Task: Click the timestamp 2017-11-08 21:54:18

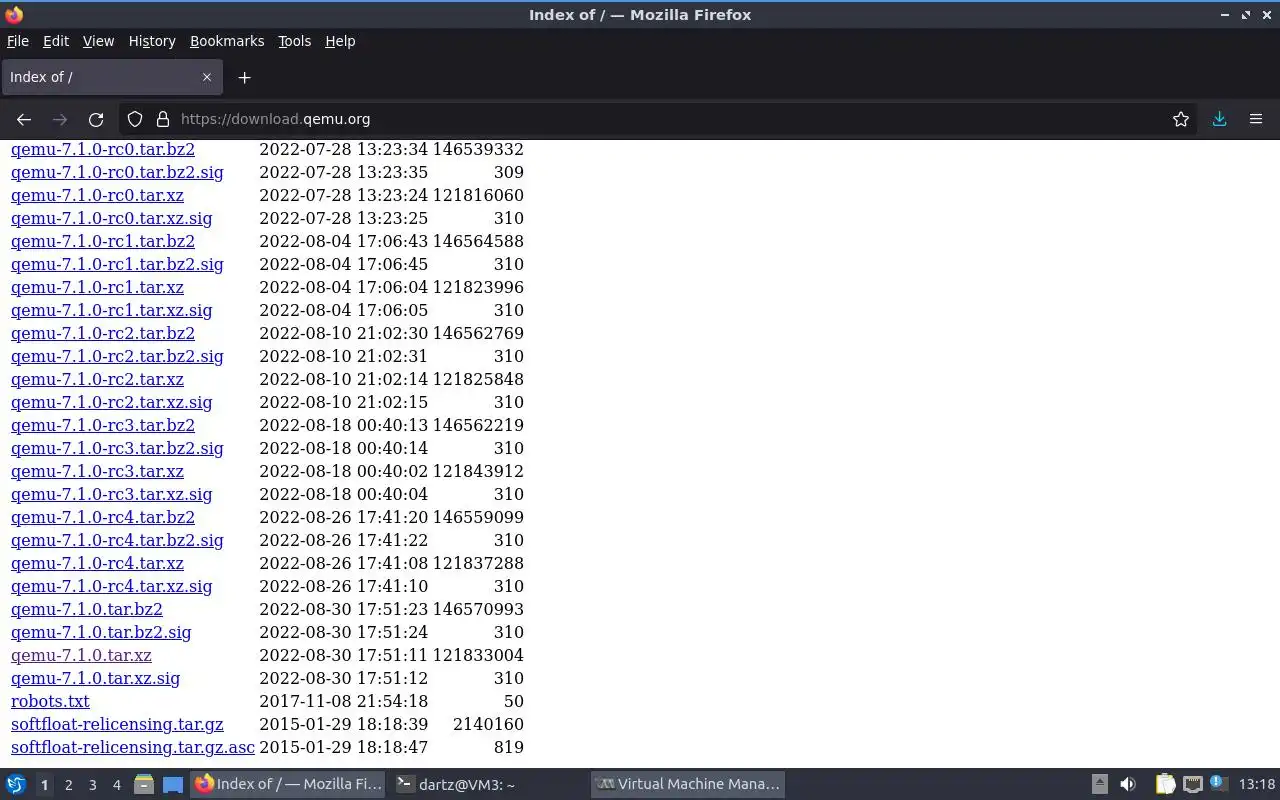Action: pos(343,701)
